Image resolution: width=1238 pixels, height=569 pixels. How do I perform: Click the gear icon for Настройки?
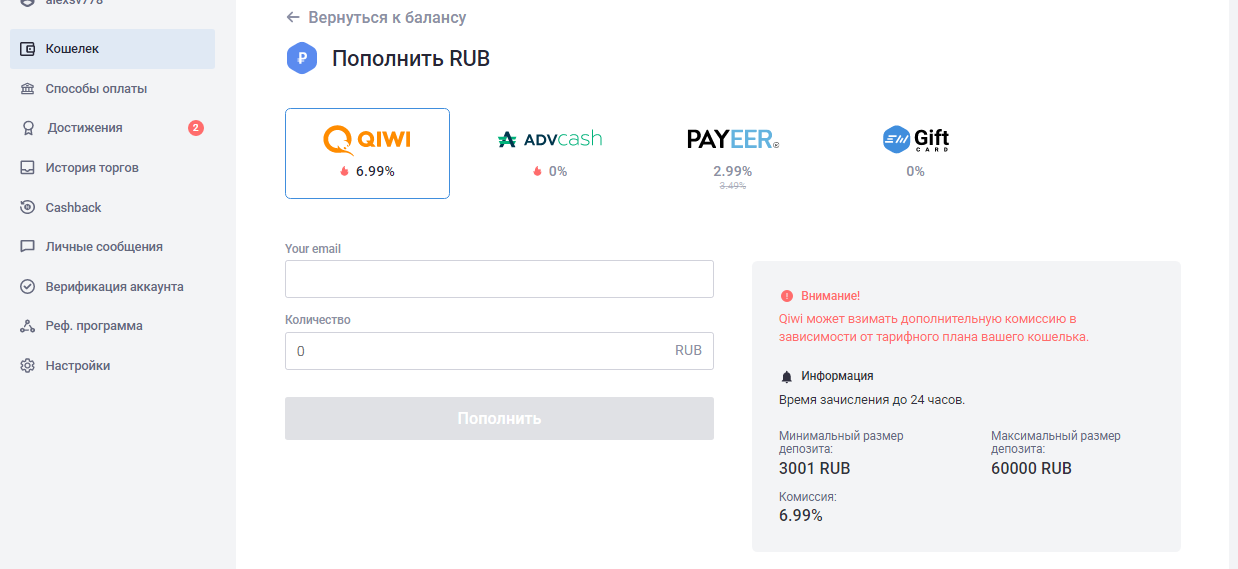click(x=28, y=366)
